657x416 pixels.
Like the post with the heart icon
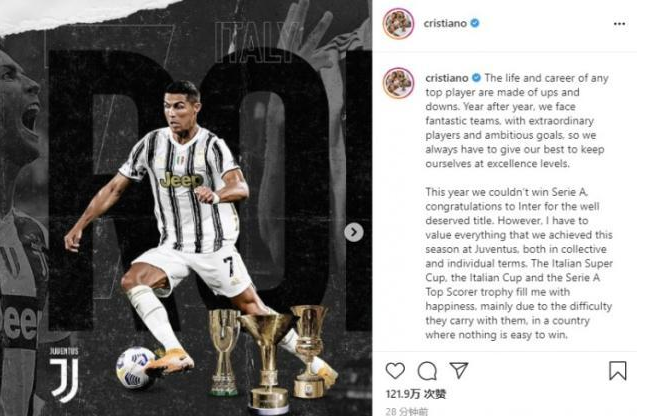[x=395, y=370]
